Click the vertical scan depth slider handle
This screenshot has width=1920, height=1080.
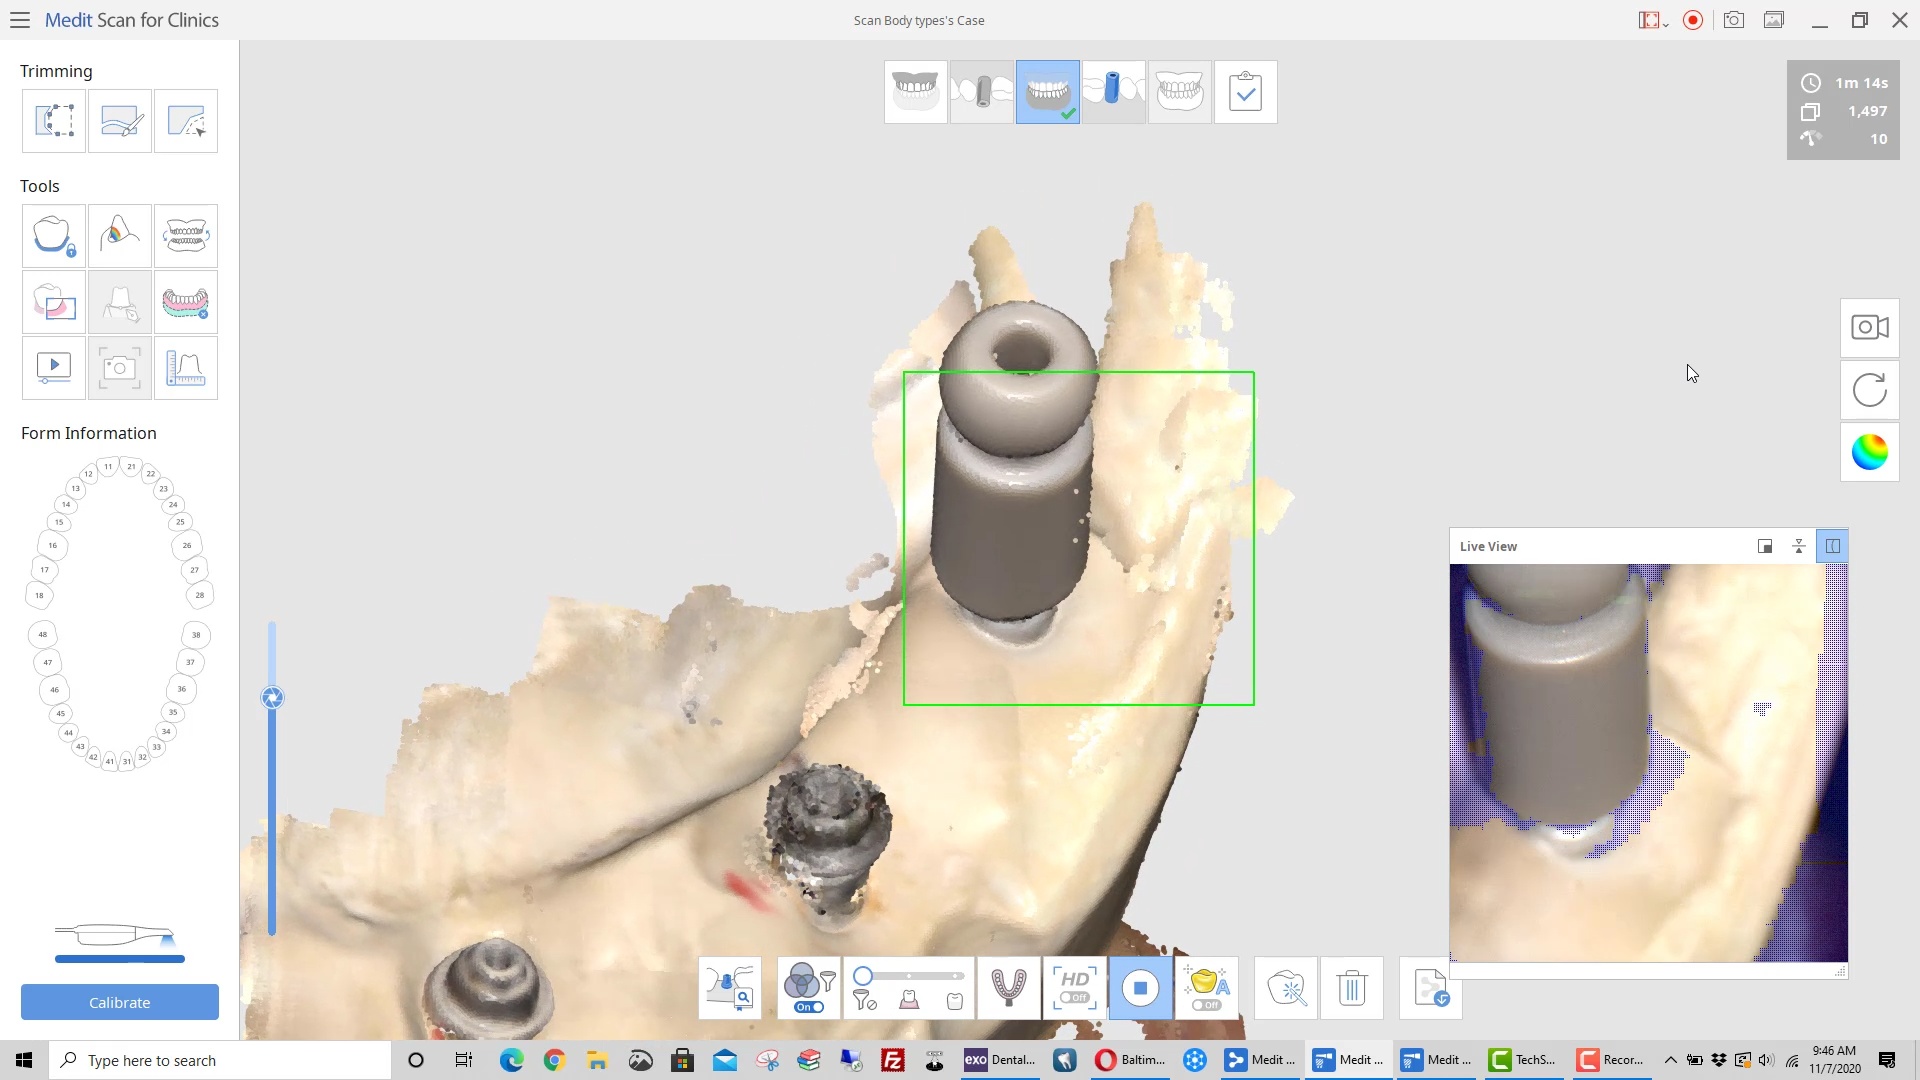pyautogui.click(x=272, y=698)
